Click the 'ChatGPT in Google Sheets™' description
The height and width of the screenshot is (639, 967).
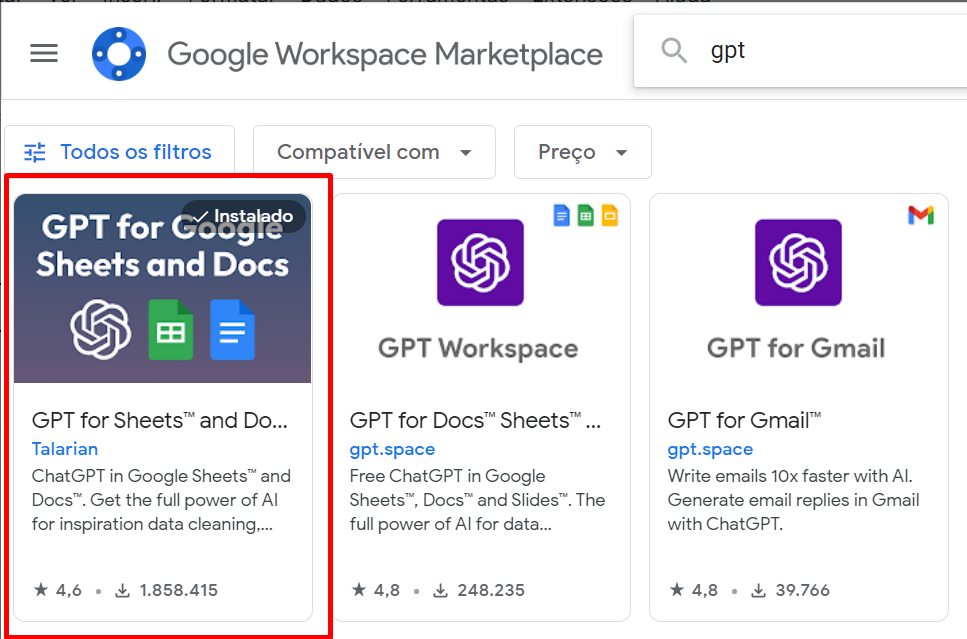point(161,500)
